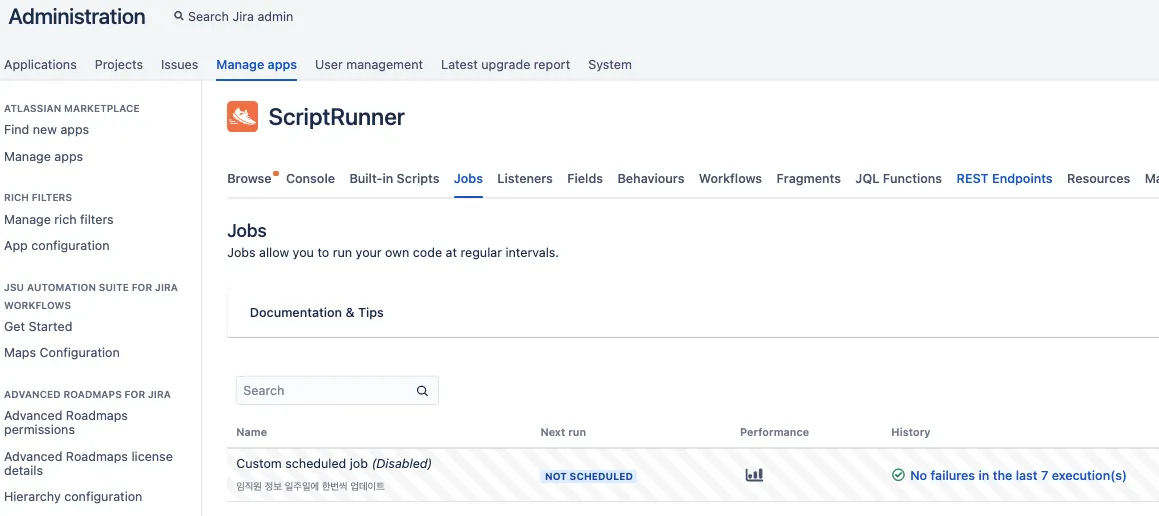Open the performance chart icon for Custom scheduled job
The image size is (1159, 516).
[x=754, y=475]
